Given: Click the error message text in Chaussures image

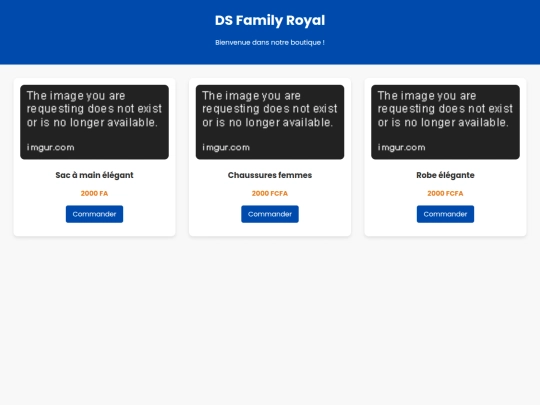Looking at the screenshot, I should (270, 109).
